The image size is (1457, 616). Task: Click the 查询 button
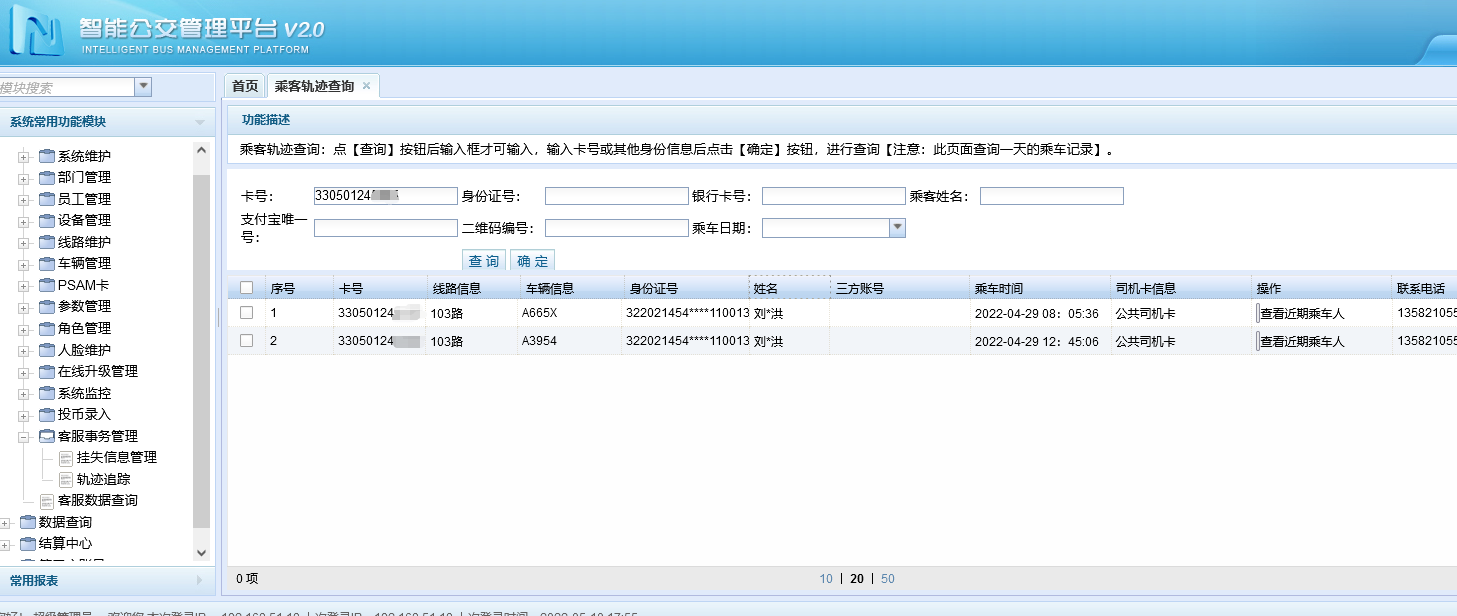click(x=484, y=258)
